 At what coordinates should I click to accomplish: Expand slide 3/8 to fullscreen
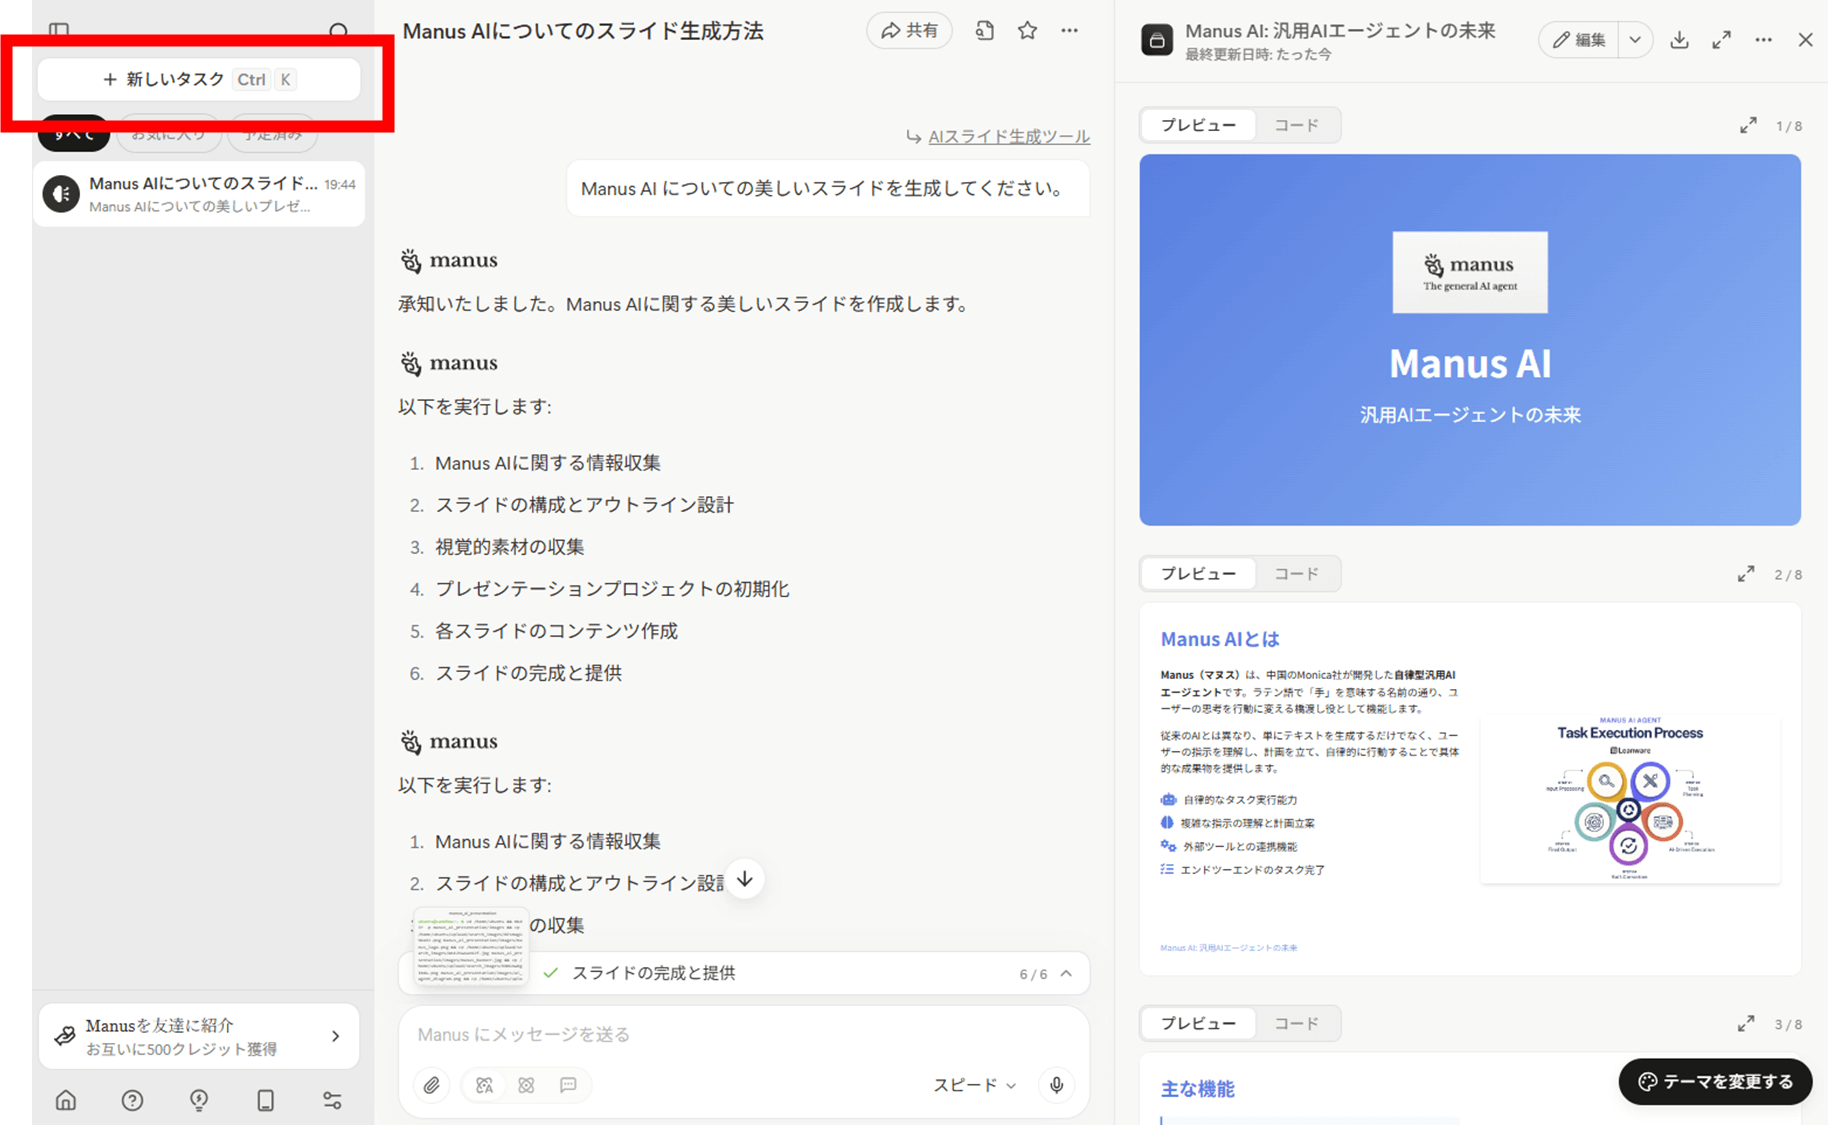(1746, 1024)
